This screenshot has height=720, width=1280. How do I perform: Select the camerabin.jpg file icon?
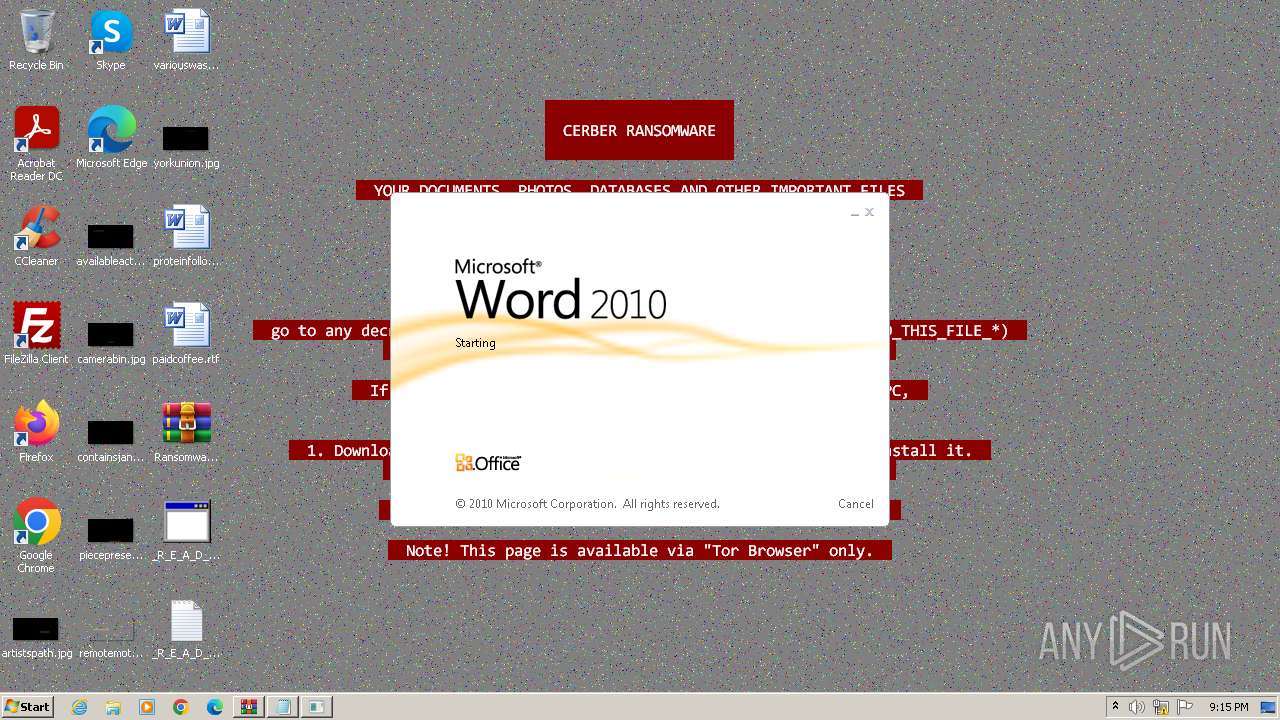[111, 343]
